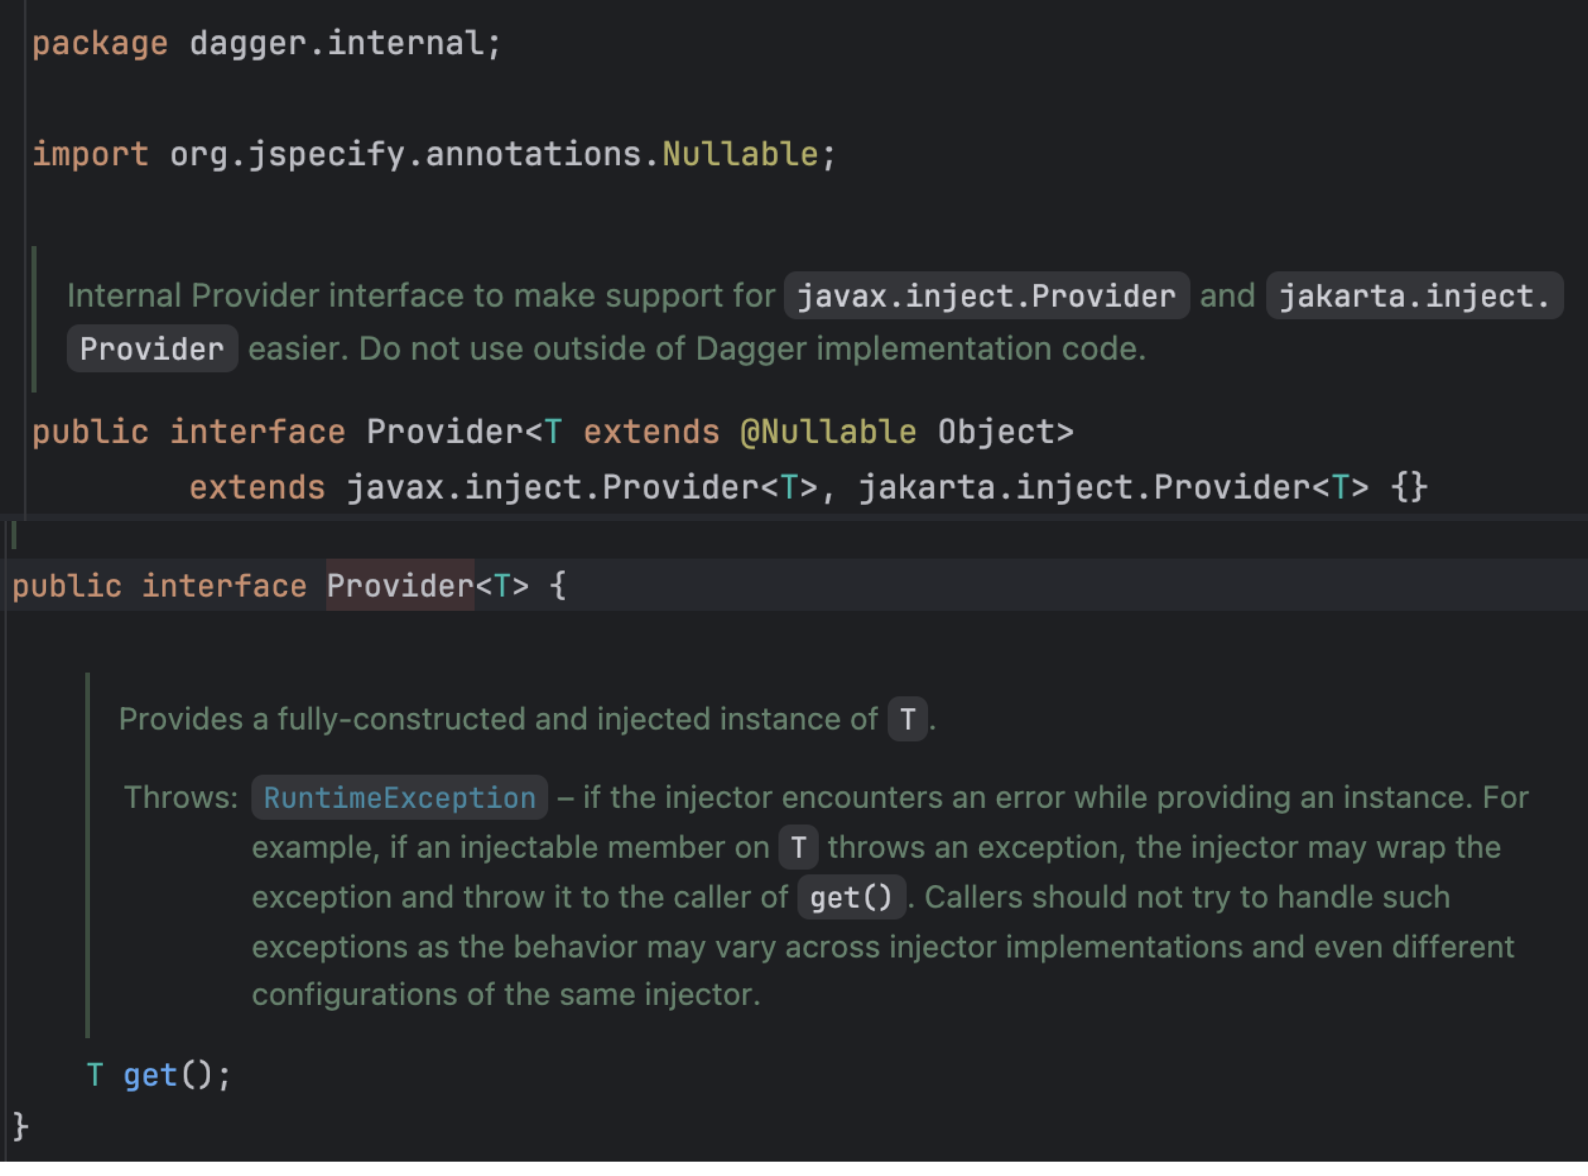This screenshot has height=1176, width=1588.
Task: Click the 'javax.inject.Provider' code tag in the doc comment
Action: 986,296
